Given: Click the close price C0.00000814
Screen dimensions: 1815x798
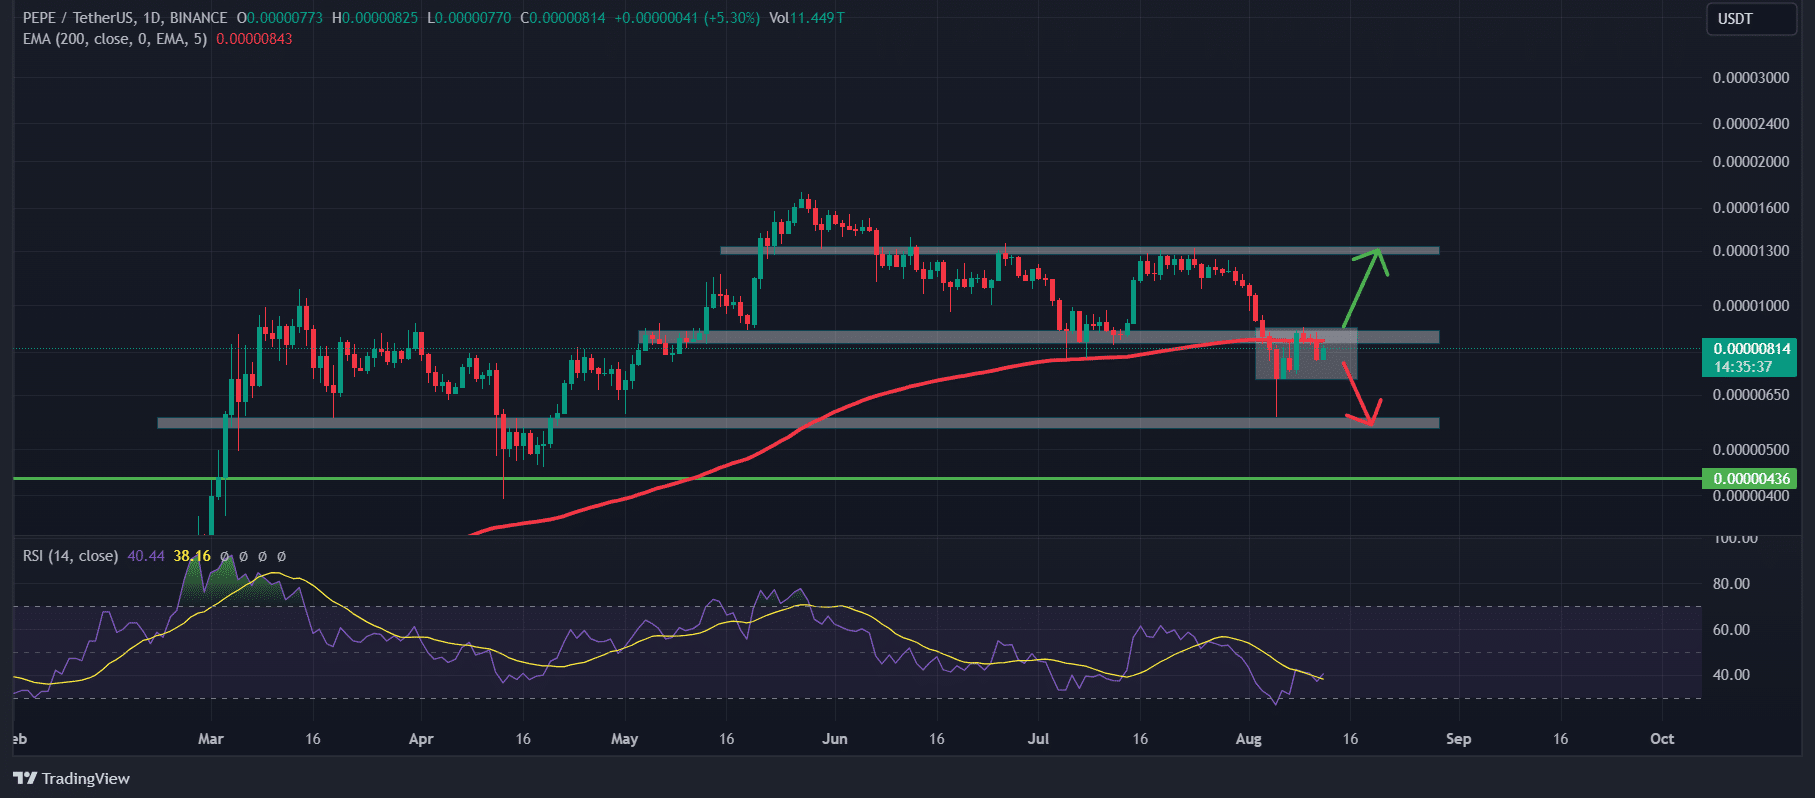Looking at the screenshot, I should (563, 18).
